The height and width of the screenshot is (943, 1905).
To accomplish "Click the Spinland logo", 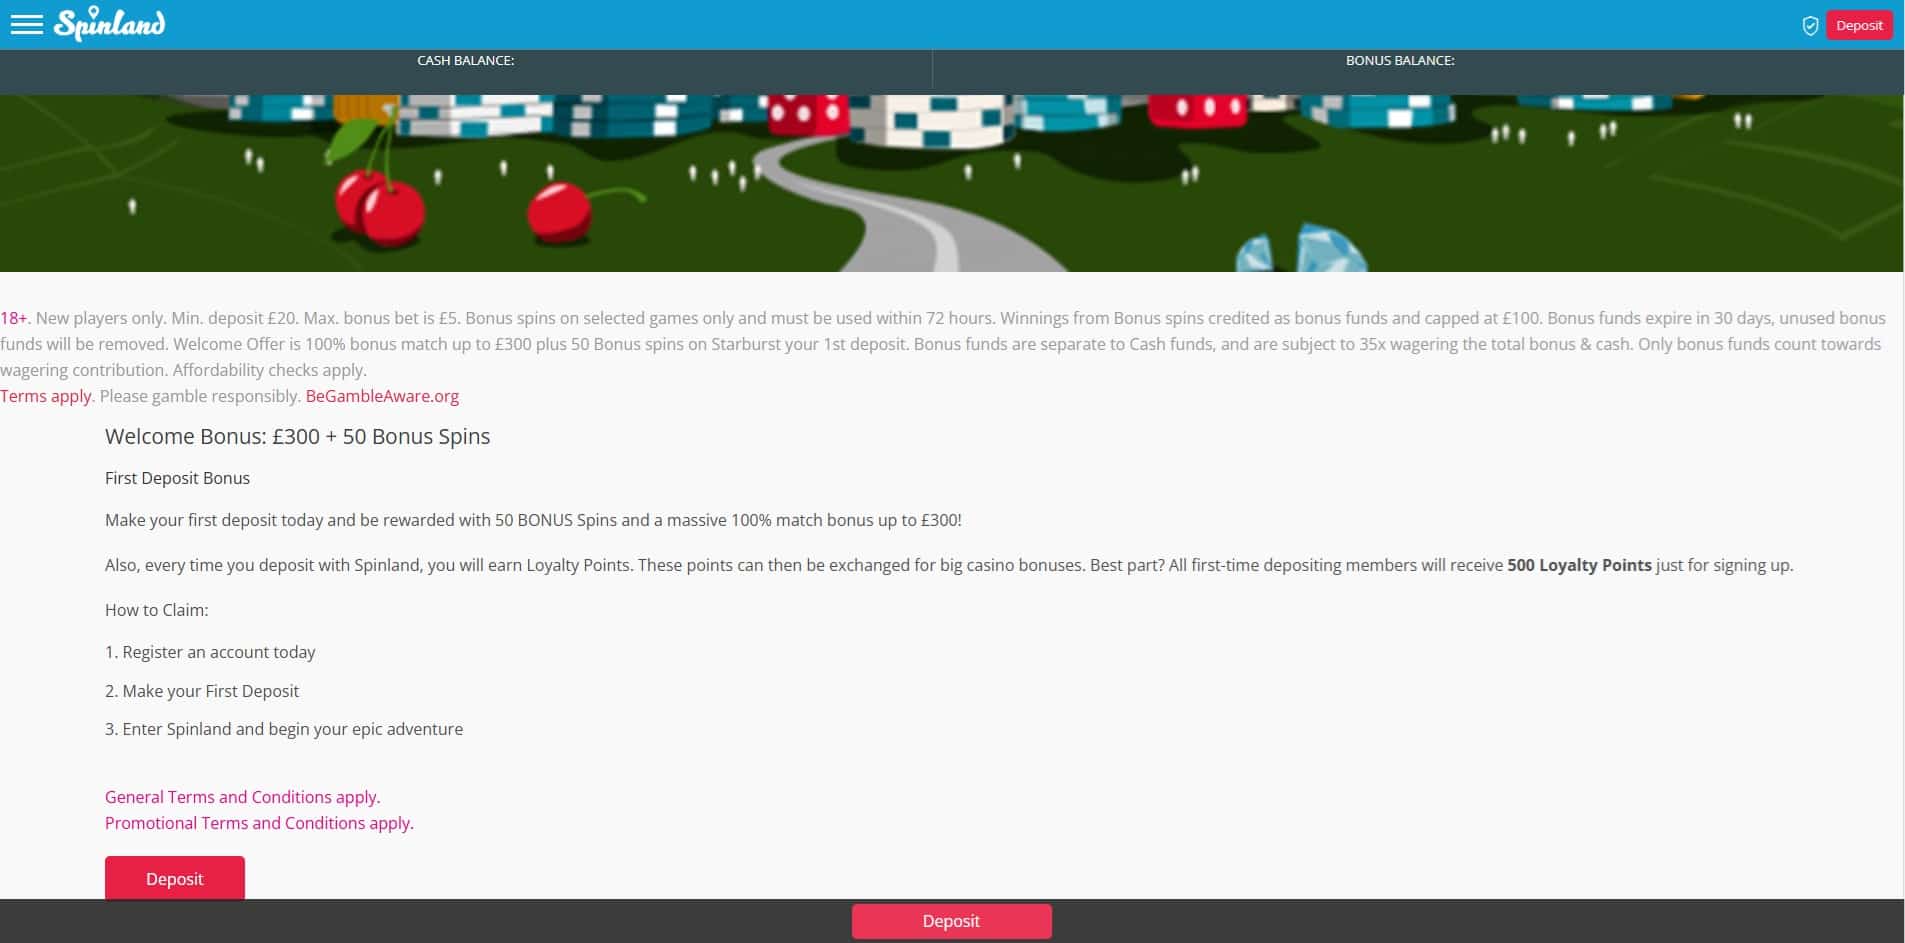I will [110, 24].
